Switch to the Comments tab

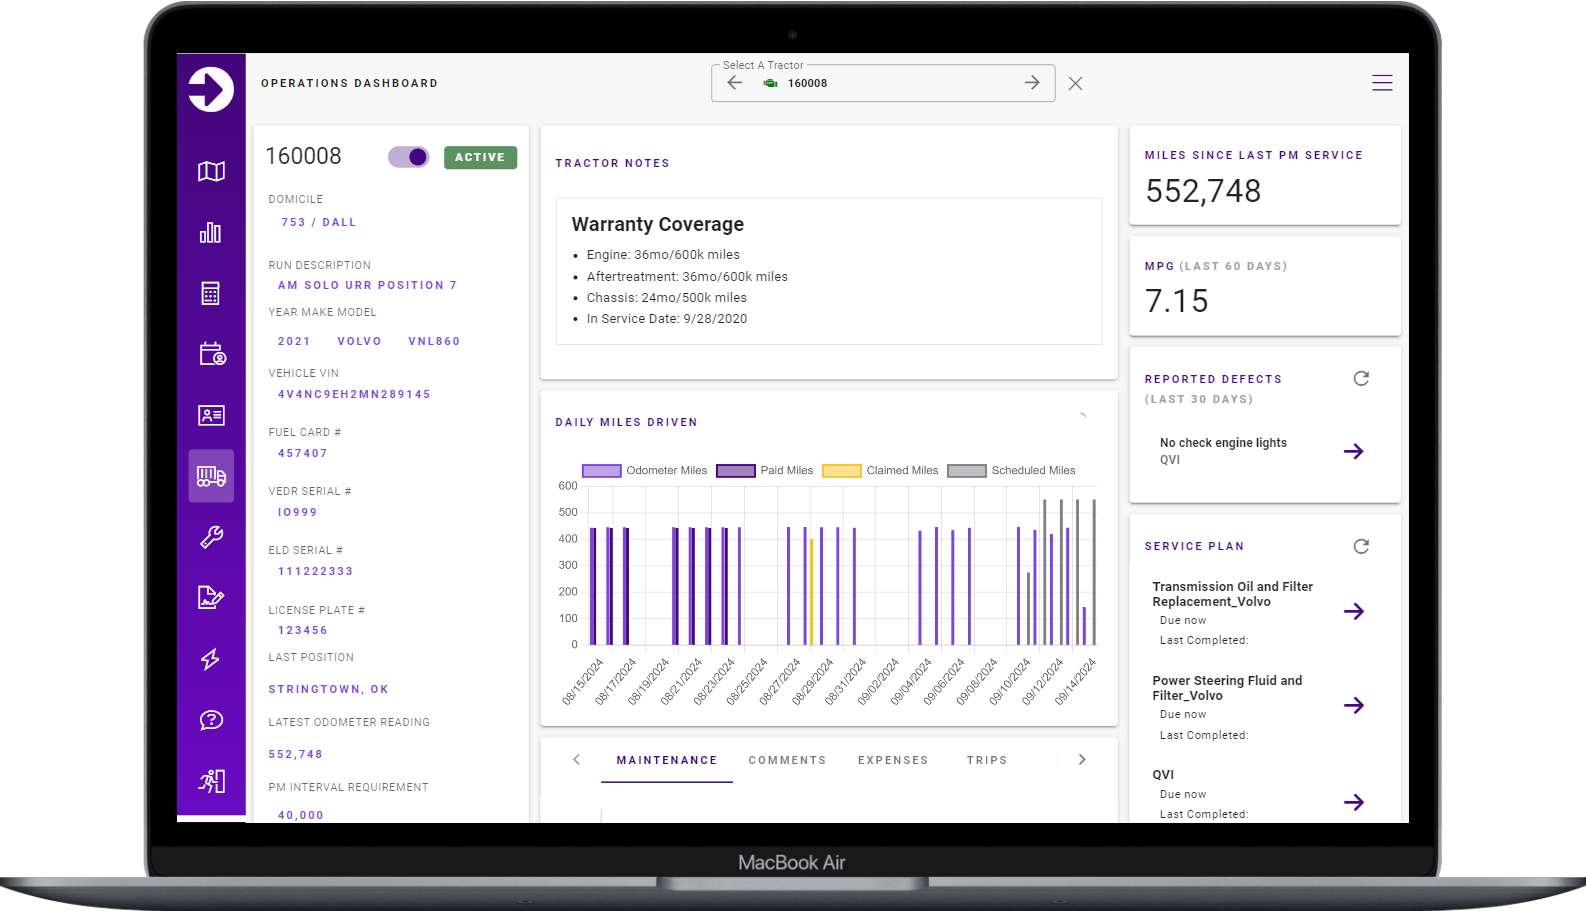pyautogui.click(x=787, y=761)
